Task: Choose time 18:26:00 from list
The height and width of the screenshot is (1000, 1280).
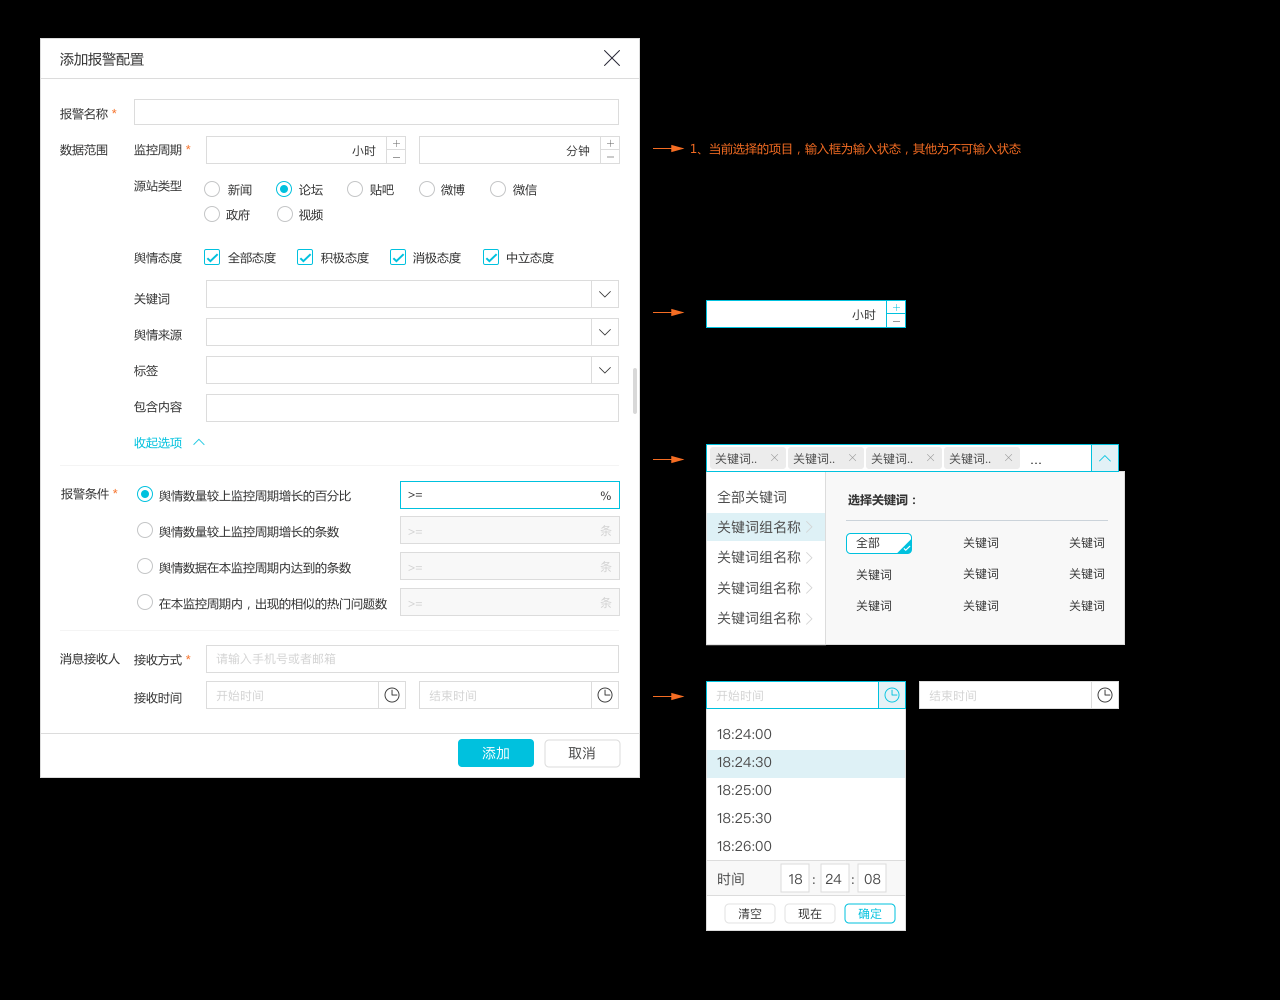Action: (x=806, y=846)
